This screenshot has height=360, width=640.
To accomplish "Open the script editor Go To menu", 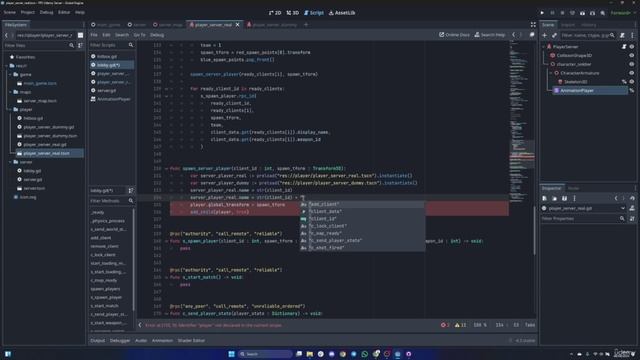I will 139,35.
